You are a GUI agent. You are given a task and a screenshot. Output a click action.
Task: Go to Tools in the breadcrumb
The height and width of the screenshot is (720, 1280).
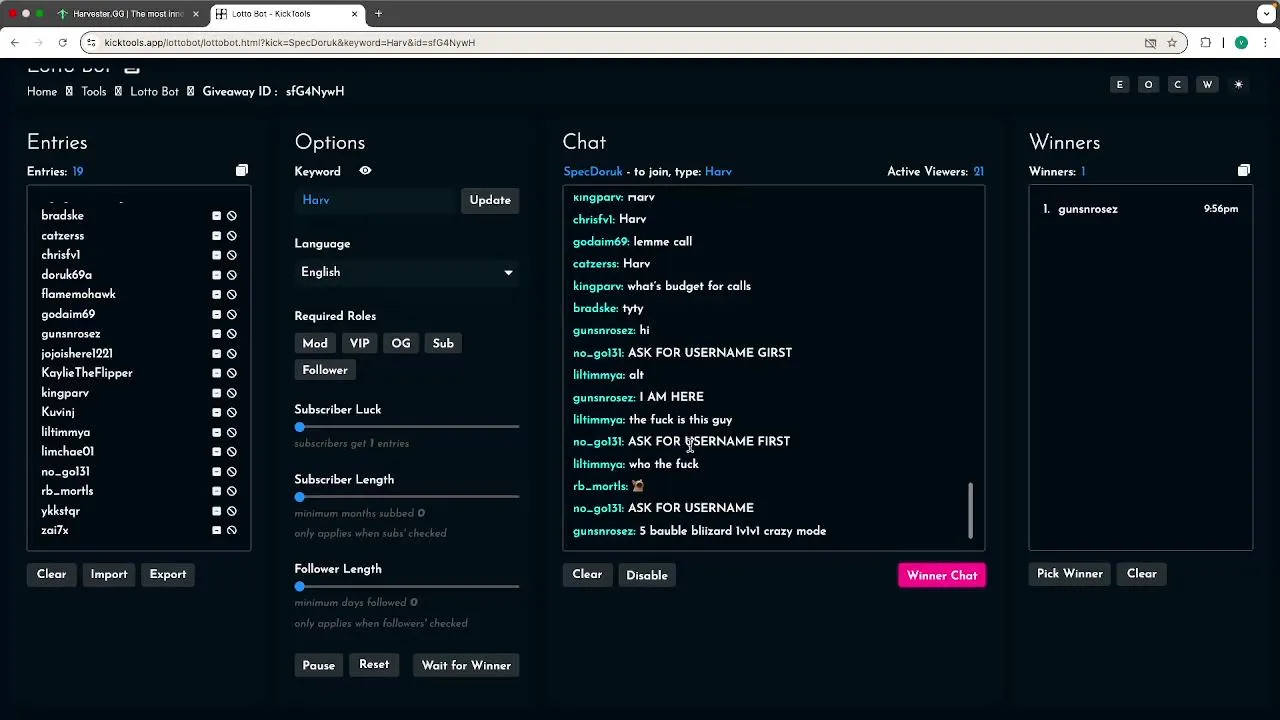click(x=94, y=92)
